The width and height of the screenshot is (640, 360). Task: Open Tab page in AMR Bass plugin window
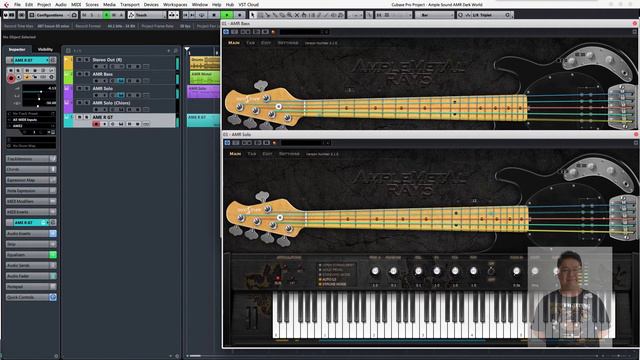pyautogui.click(x=250, y=42)
